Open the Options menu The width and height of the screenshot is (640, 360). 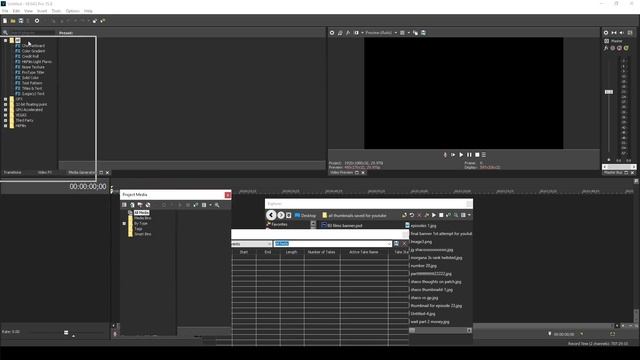(73, 11)
